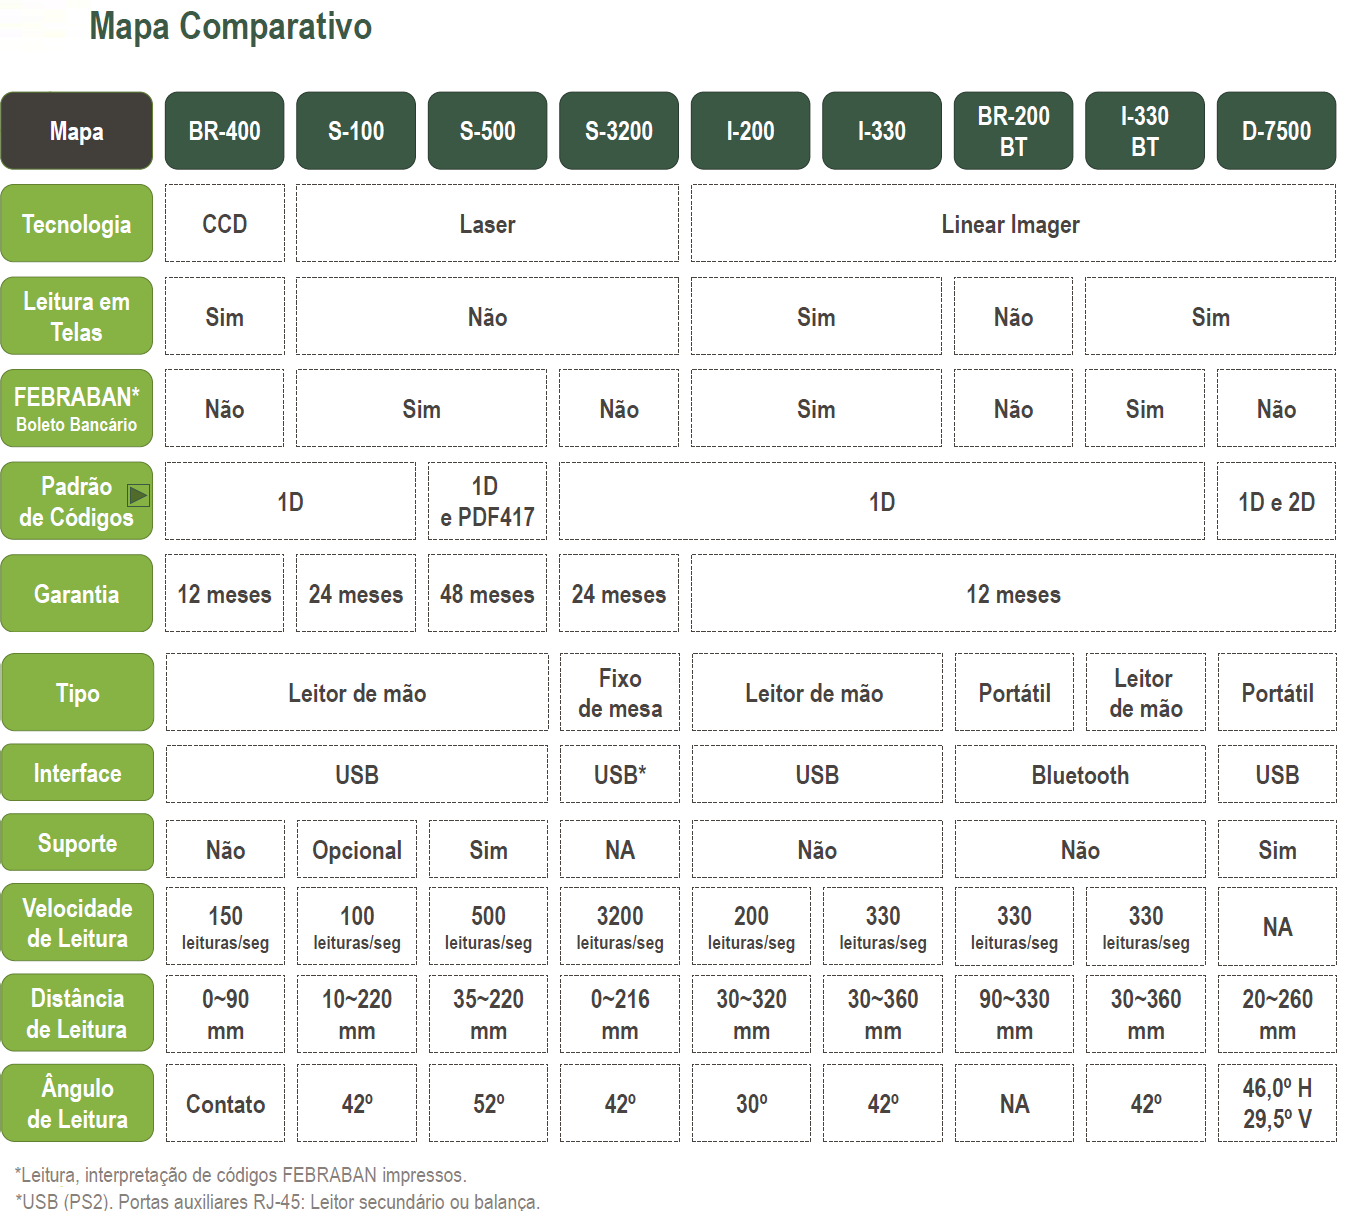Click the USB (PS2) footnote text
The width and height of the screenshot is (1348, 1230).
click(277, 1201)
